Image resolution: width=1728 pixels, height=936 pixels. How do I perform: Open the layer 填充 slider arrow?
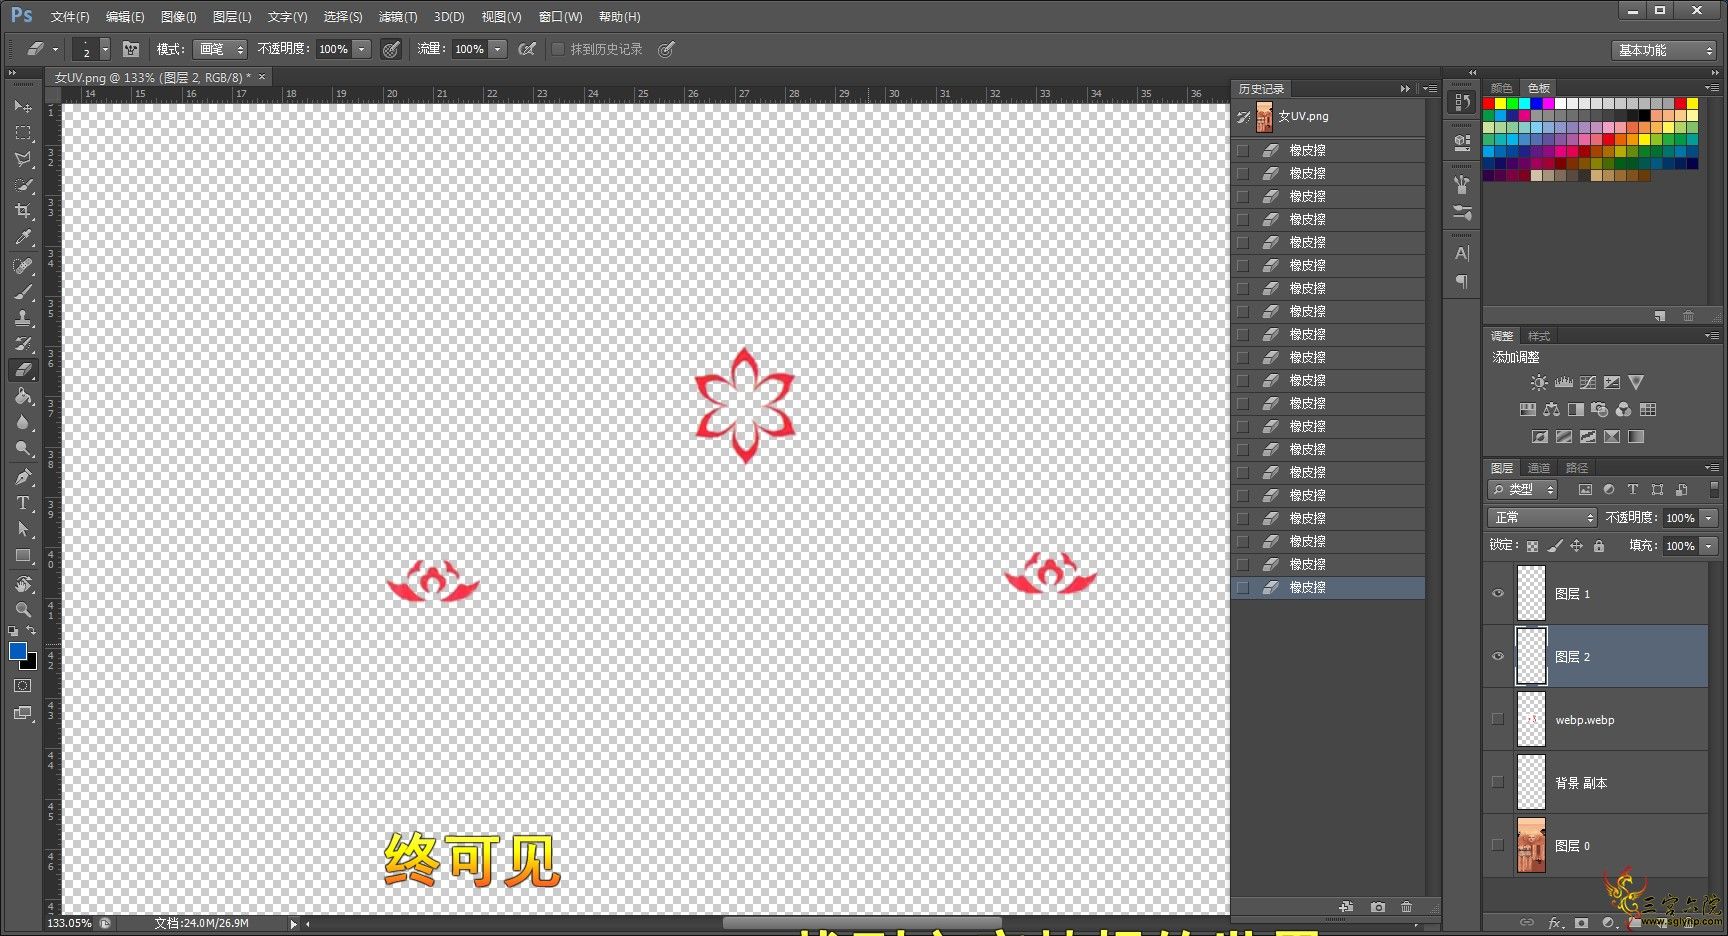click(1709, 546)
